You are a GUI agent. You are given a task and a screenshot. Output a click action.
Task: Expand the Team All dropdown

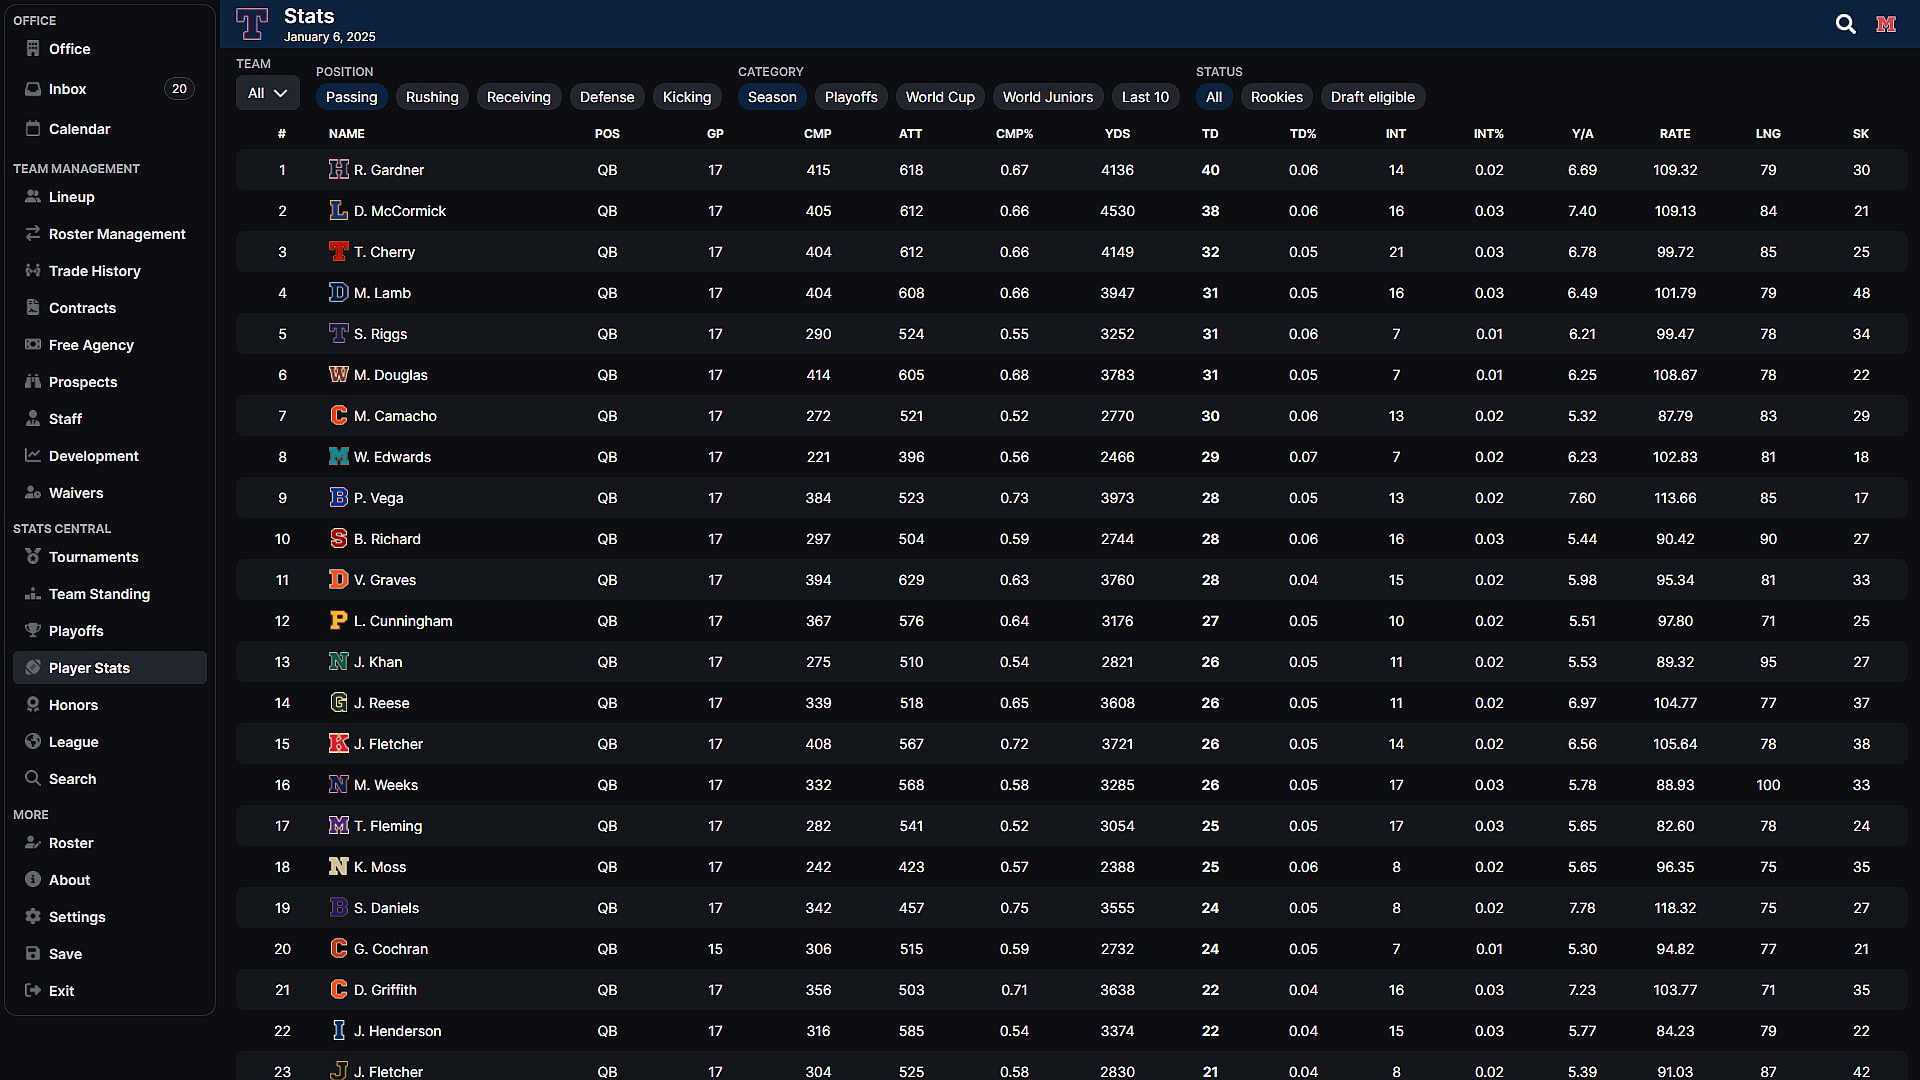coord(267,93)
